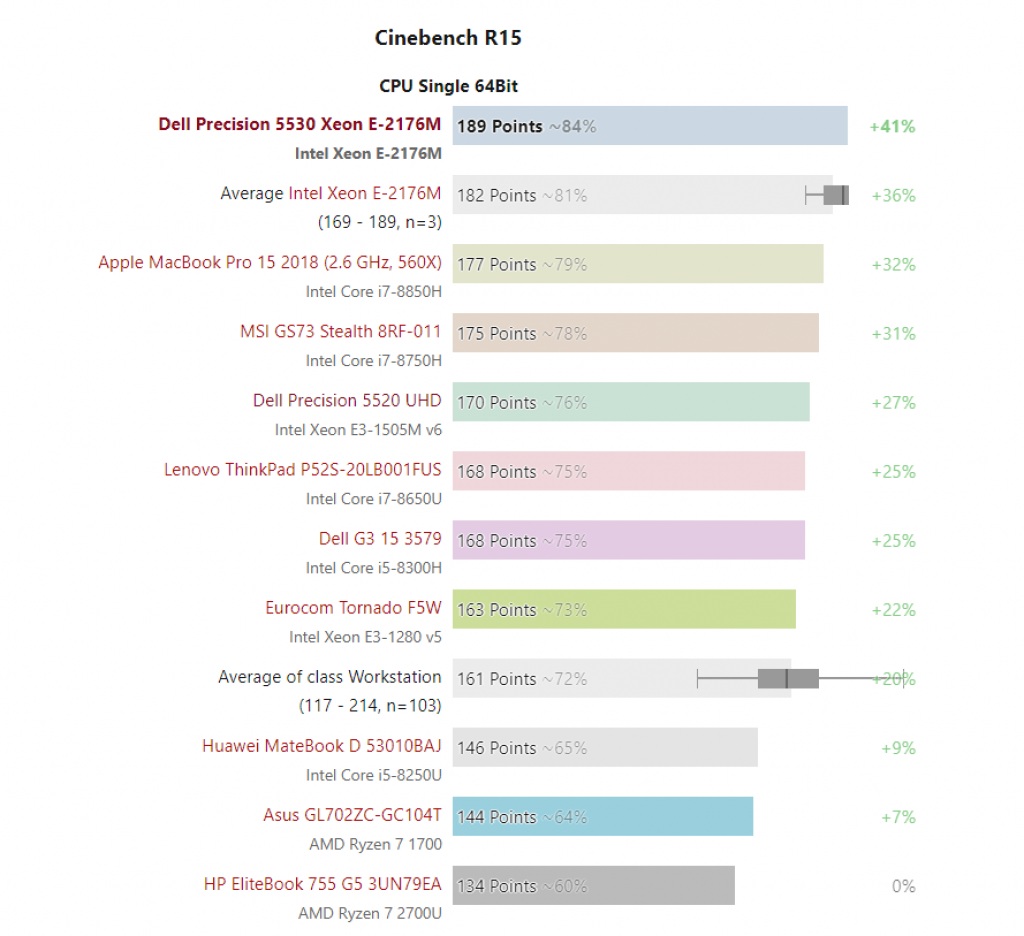This screenshot has width=1024, height=936.
Task: Click the 134 Points gray HP bar
Action: tap(594, 886)
